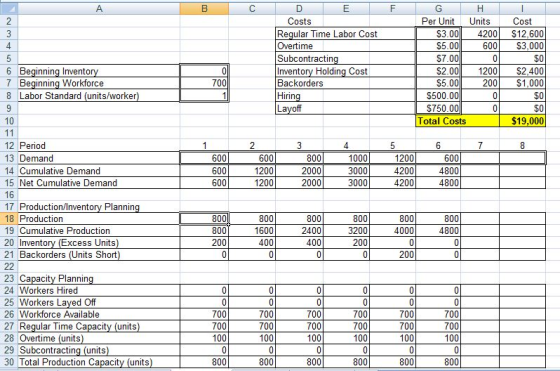Click the $19,000 total cost cell
The width and height of the screenshot is (560, 371).
point(522,121)
